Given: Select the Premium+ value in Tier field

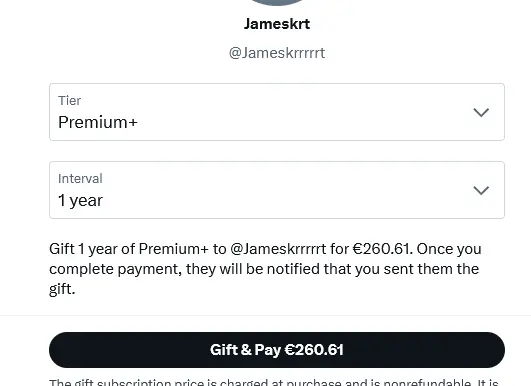Looking at the screenshot, I should [98, 122].
